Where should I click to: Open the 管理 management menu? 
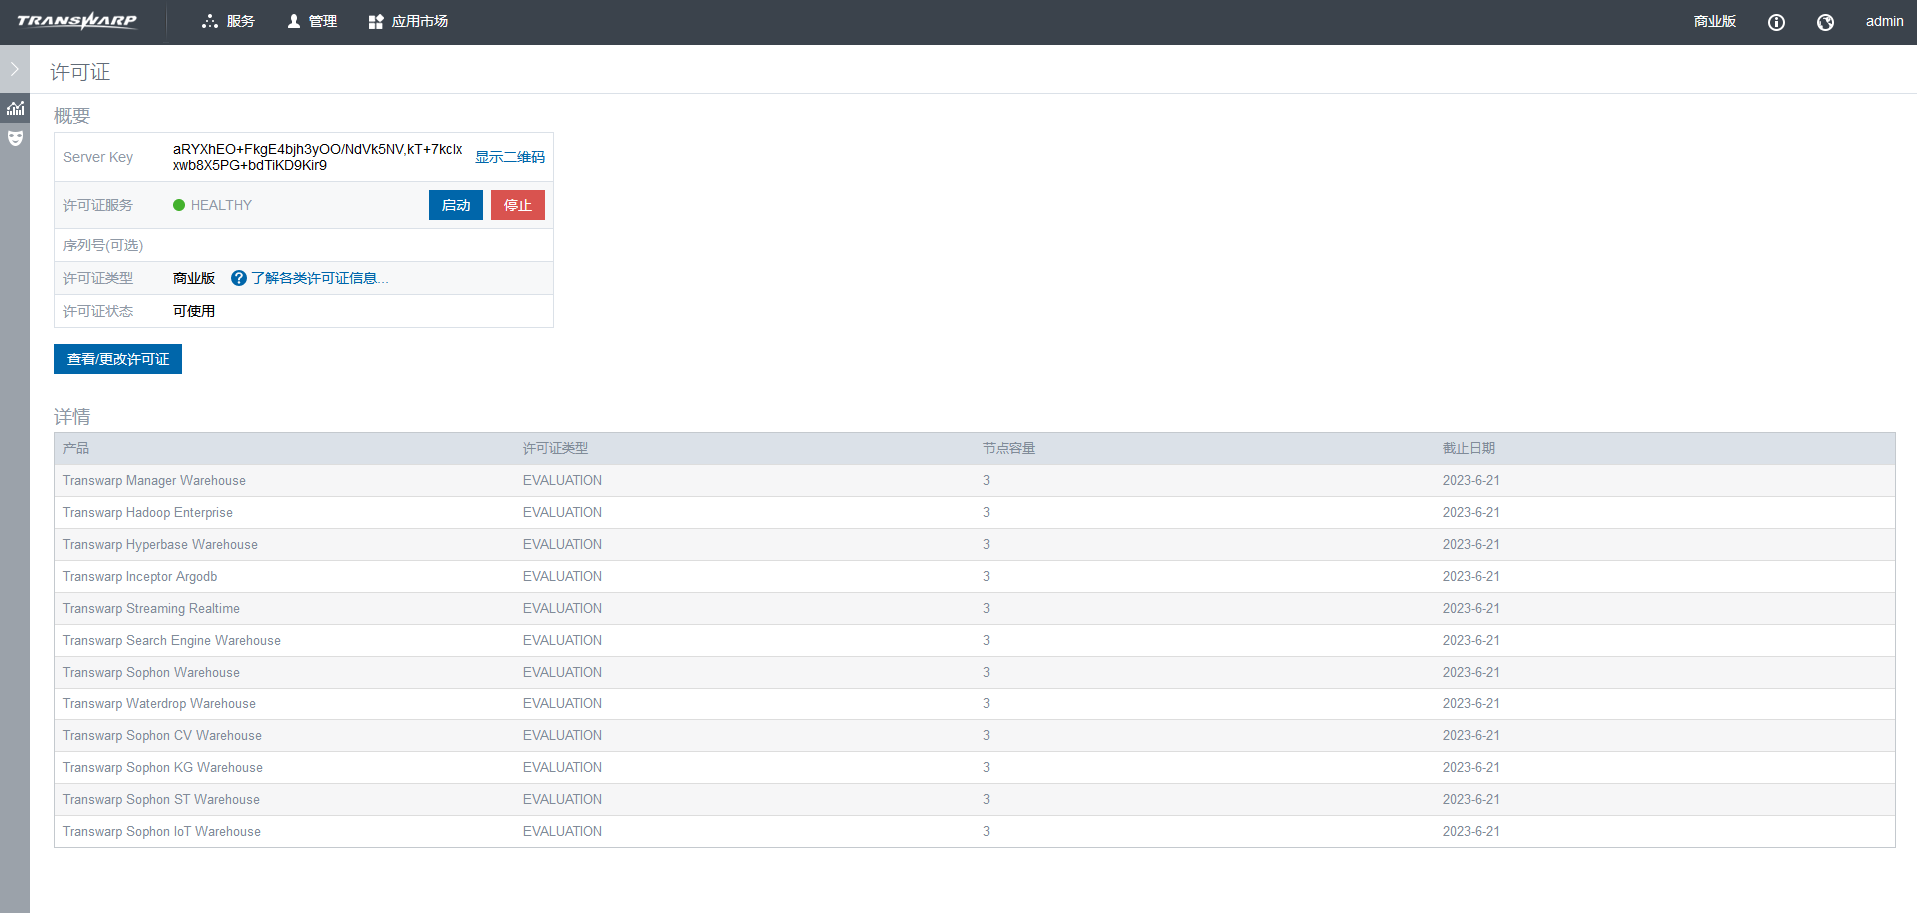pos(312,21)
